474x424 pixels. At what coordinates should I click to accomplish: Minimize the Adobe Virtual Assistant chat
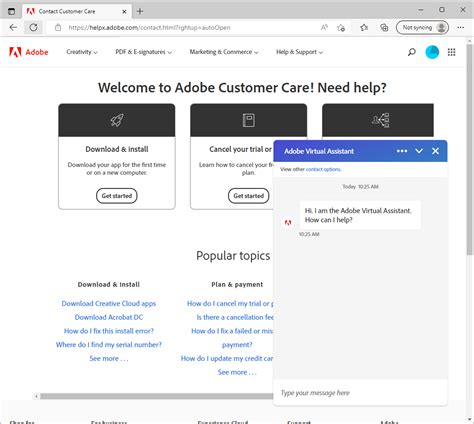click(419, 151)
